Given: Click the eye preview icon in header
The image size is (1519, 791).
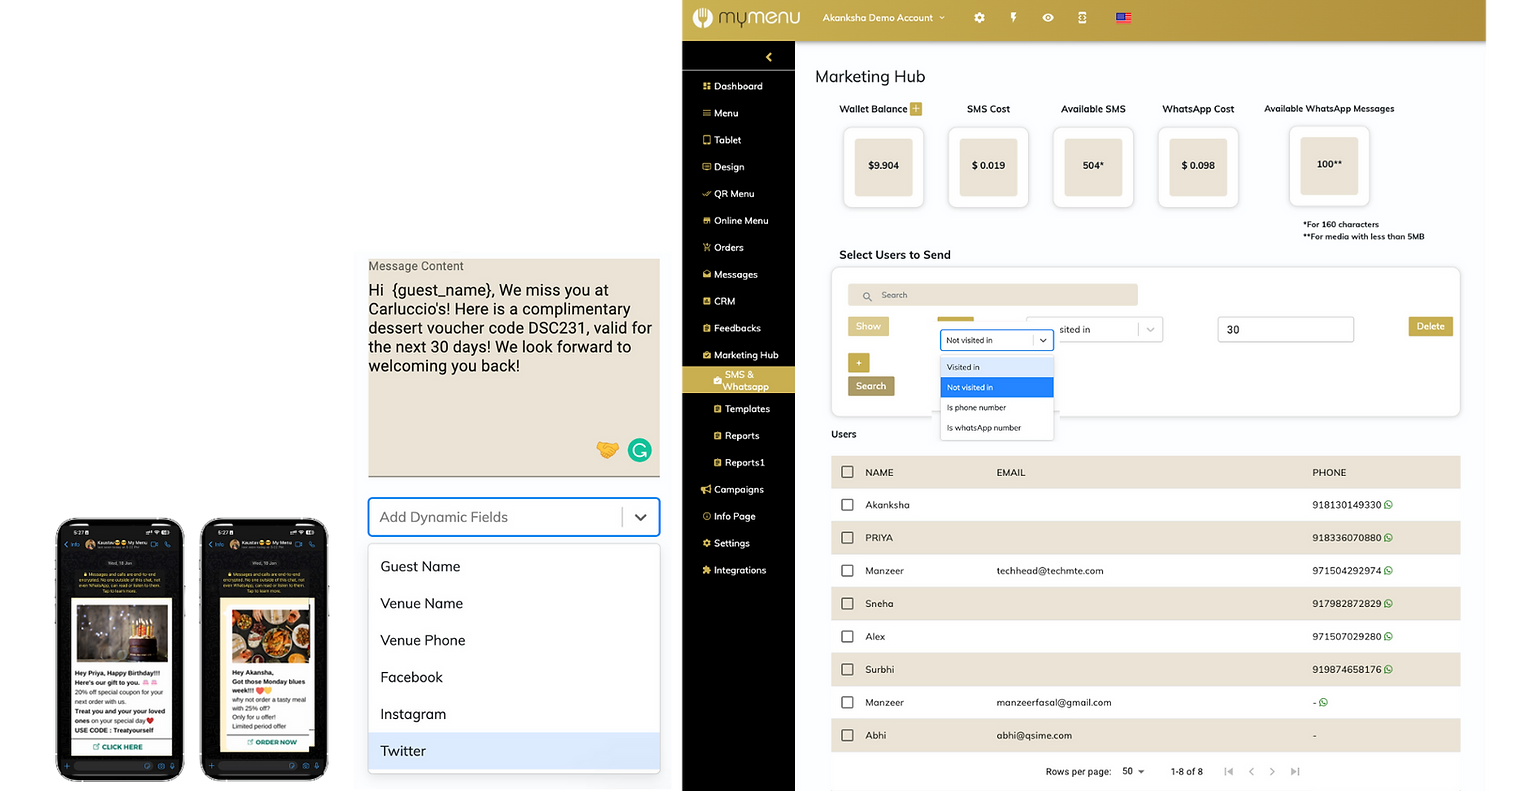Looking at the screenshot, I should (x=1047, y=18).
